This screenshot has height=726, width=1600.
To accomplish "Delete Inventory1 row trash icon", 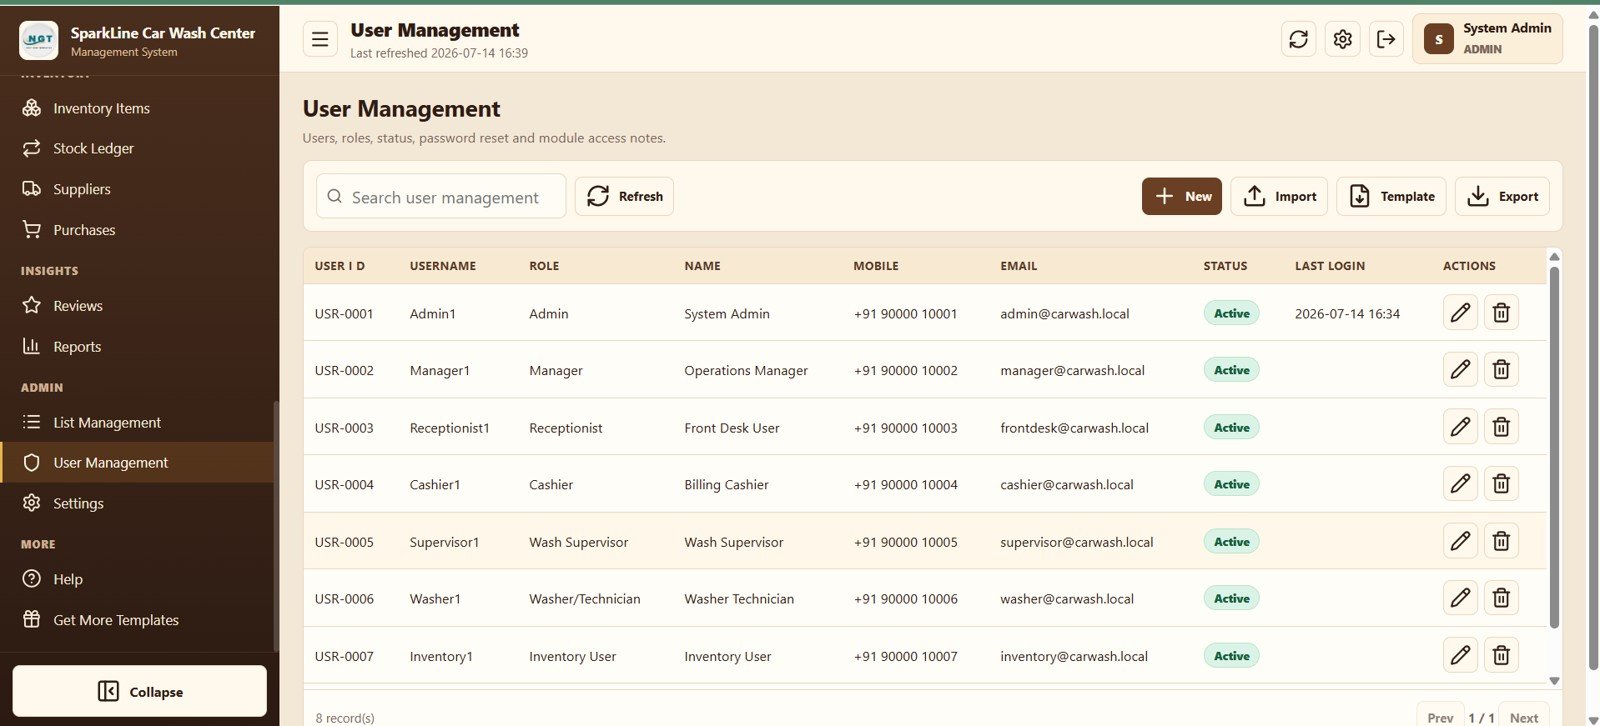I will (1501, 655).
